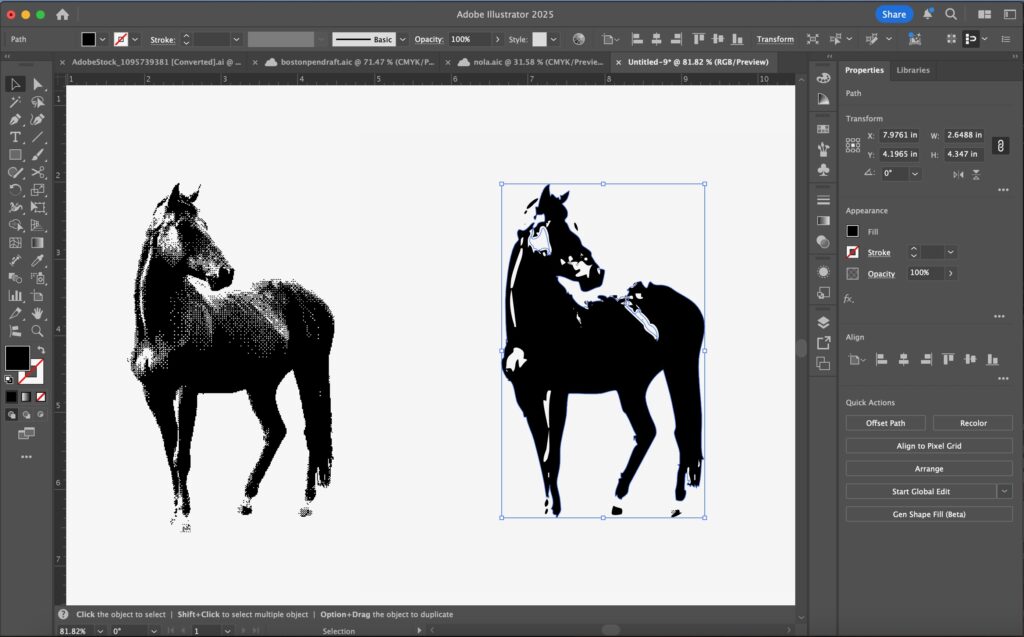Open the Layers panel icon
Viewport: 1024px width, 637px height.
[x=823, y=322]
